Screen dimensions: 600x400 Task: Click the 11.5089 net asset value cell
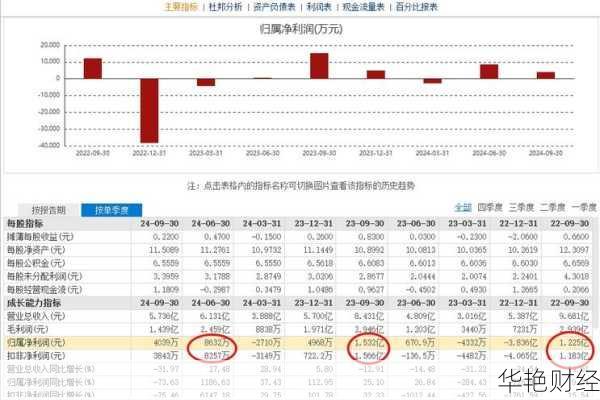164,250
